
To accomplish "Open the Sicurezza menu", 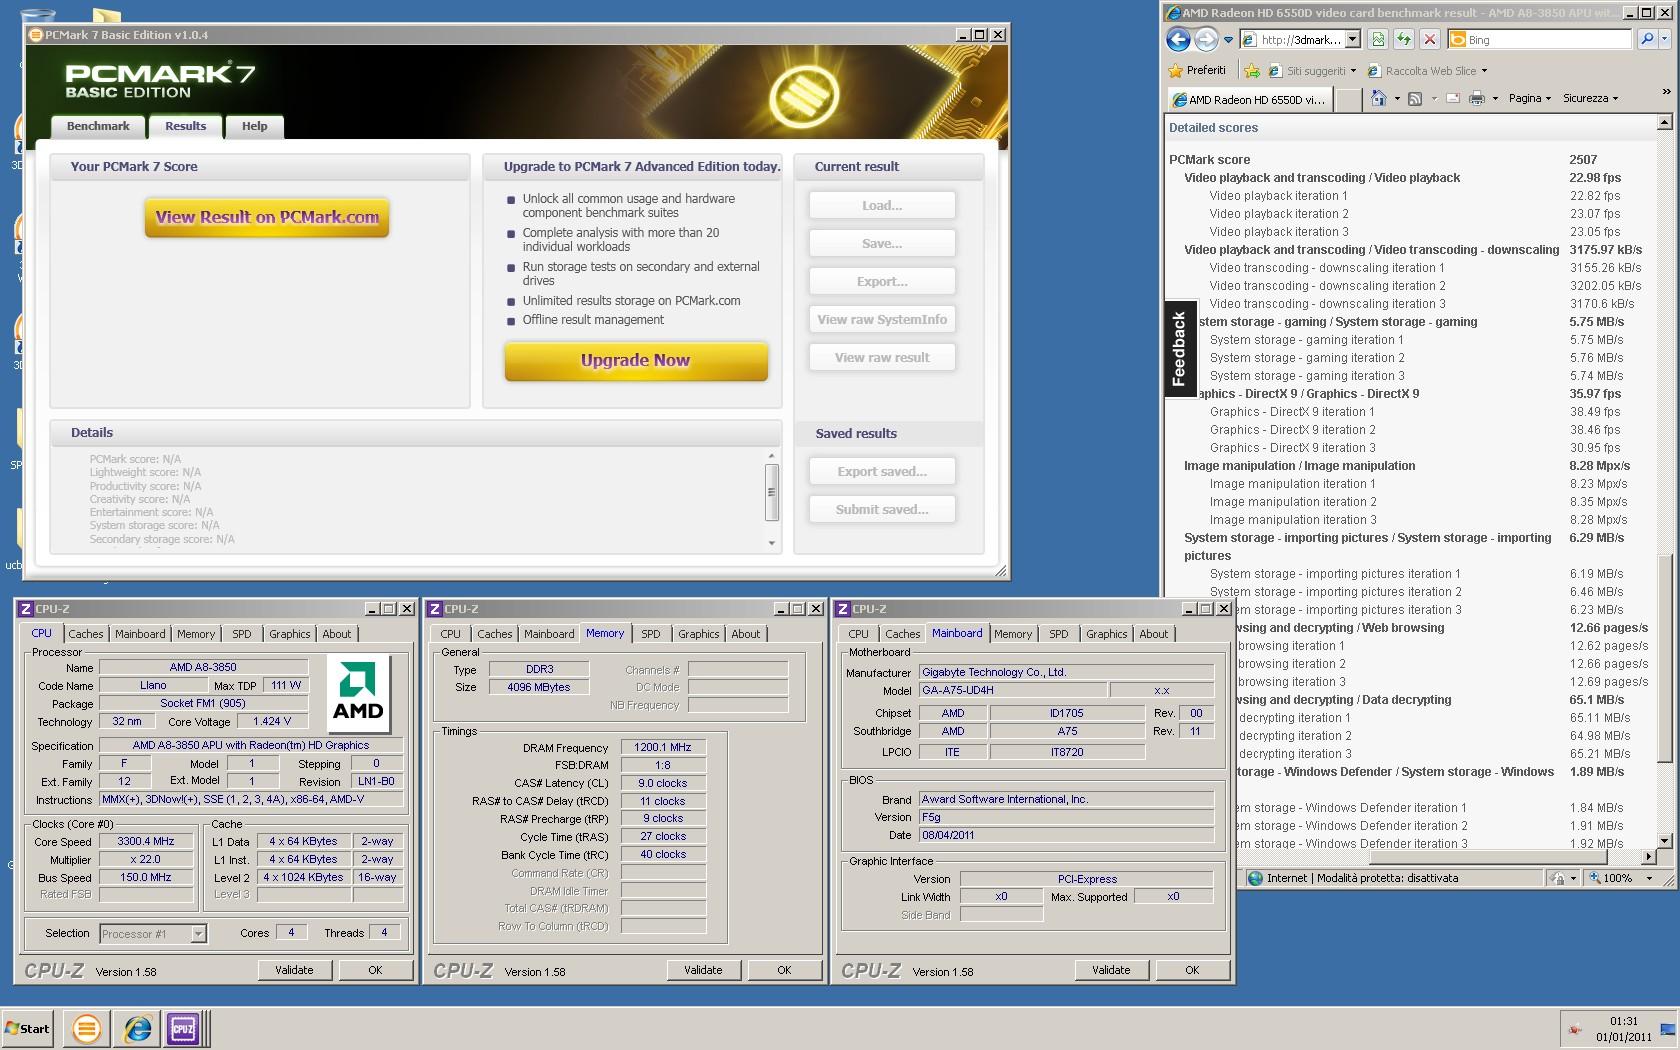I will [1590, 98].
